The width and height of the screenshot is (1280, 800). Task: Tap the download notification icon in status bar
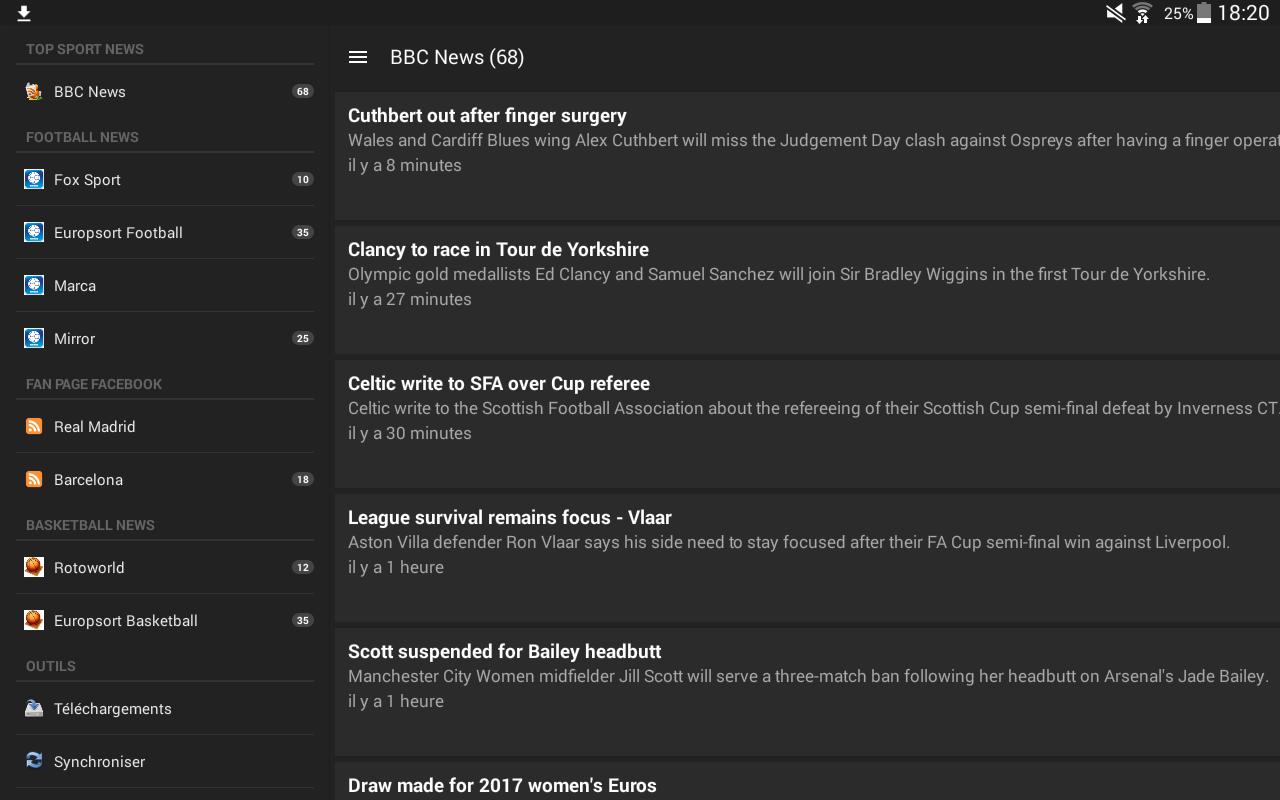24,13
